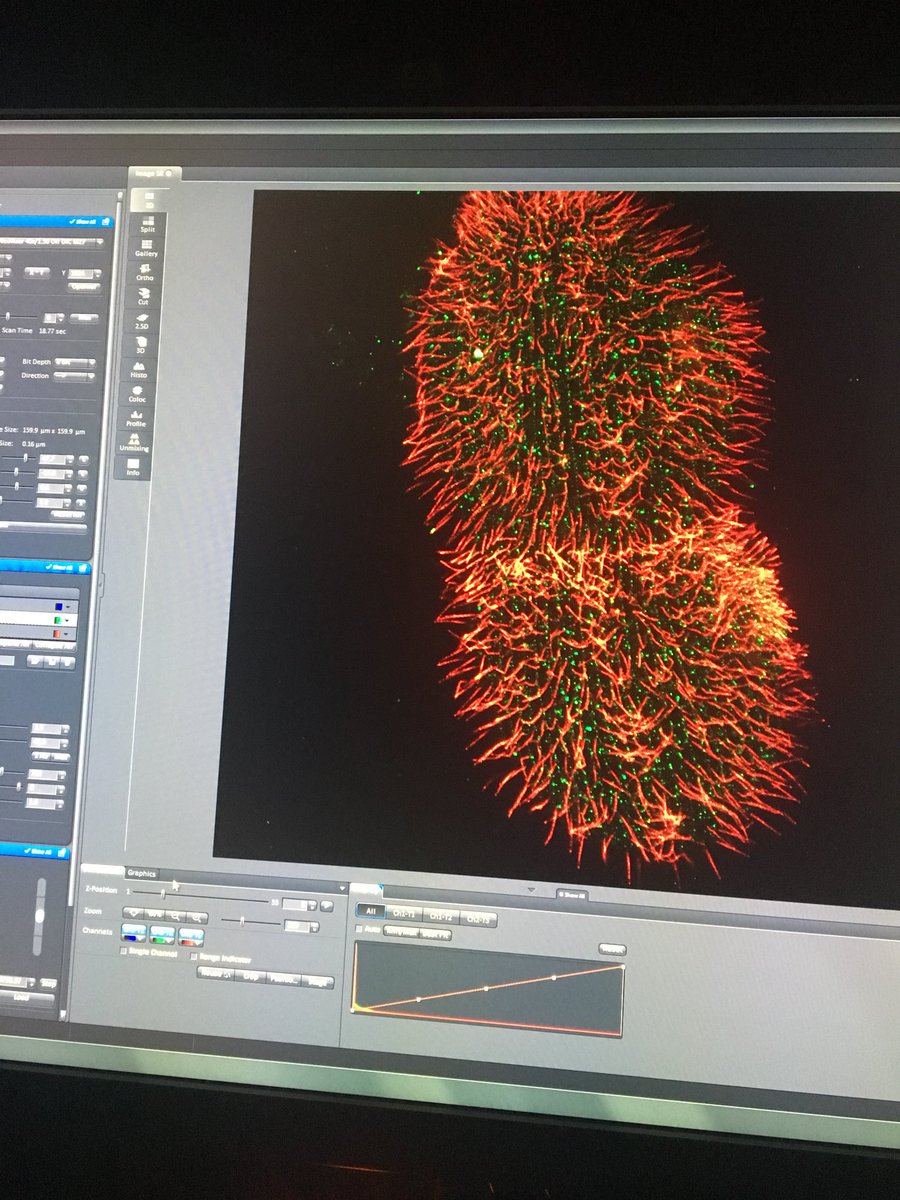Image resolution: width=900 pixels, height=1200 pixels.
Task: Click the Best Fit button
Action: pyautogui.click(x=436, y=934)
